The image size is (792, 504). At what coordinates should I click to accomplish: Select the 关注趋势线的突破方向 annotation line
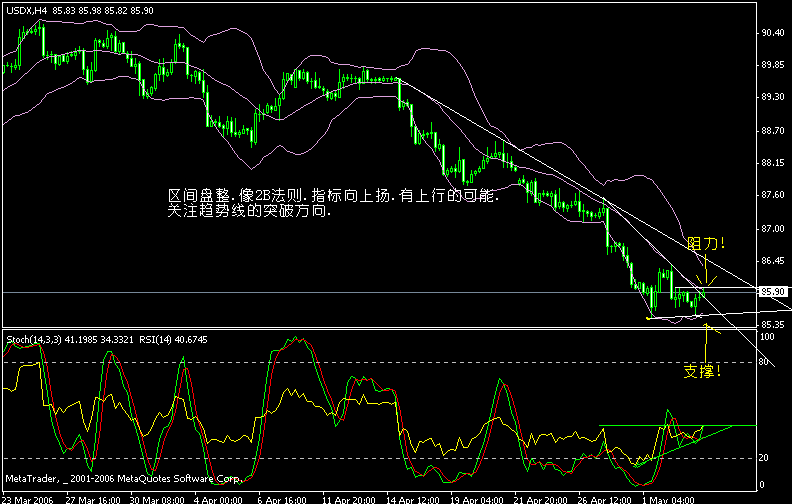click(250, 211)
